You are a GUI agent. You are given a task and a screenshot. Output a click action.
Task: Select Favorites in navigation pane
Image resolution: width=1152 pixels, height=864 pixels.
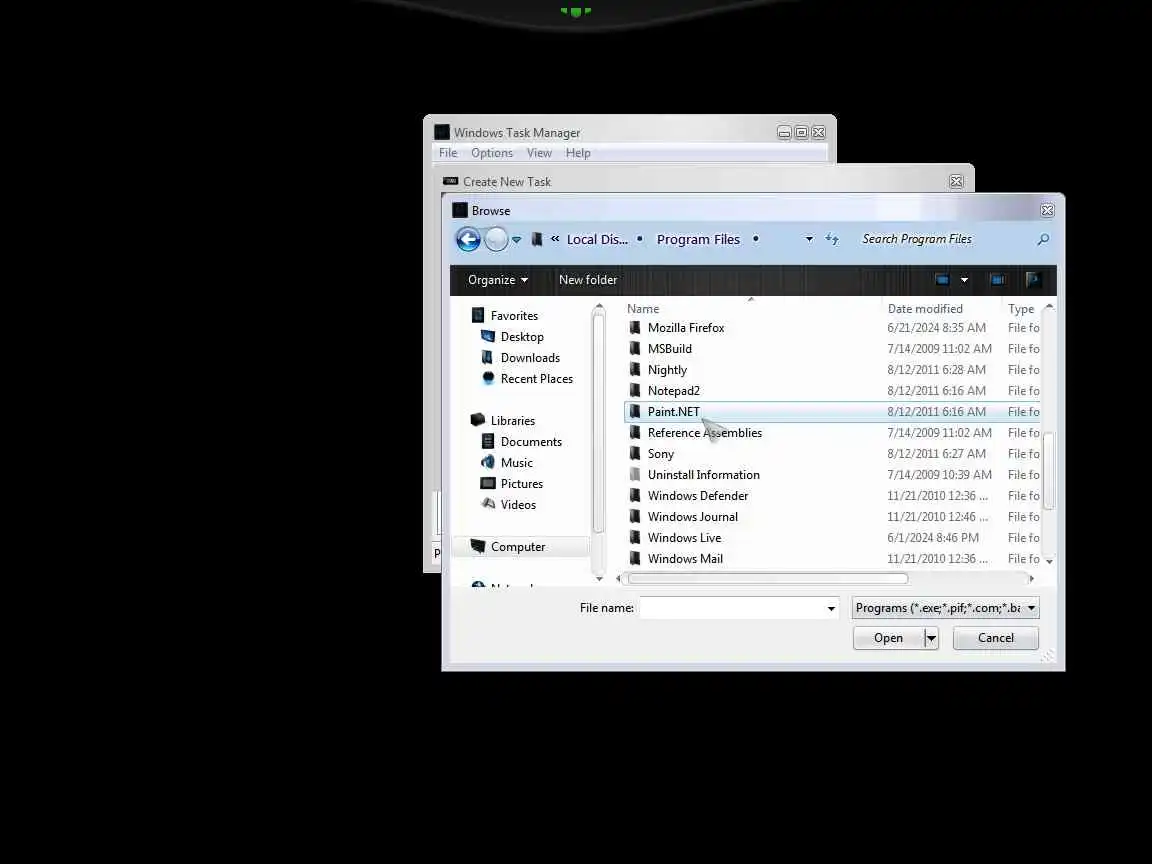tap(514, 316)
